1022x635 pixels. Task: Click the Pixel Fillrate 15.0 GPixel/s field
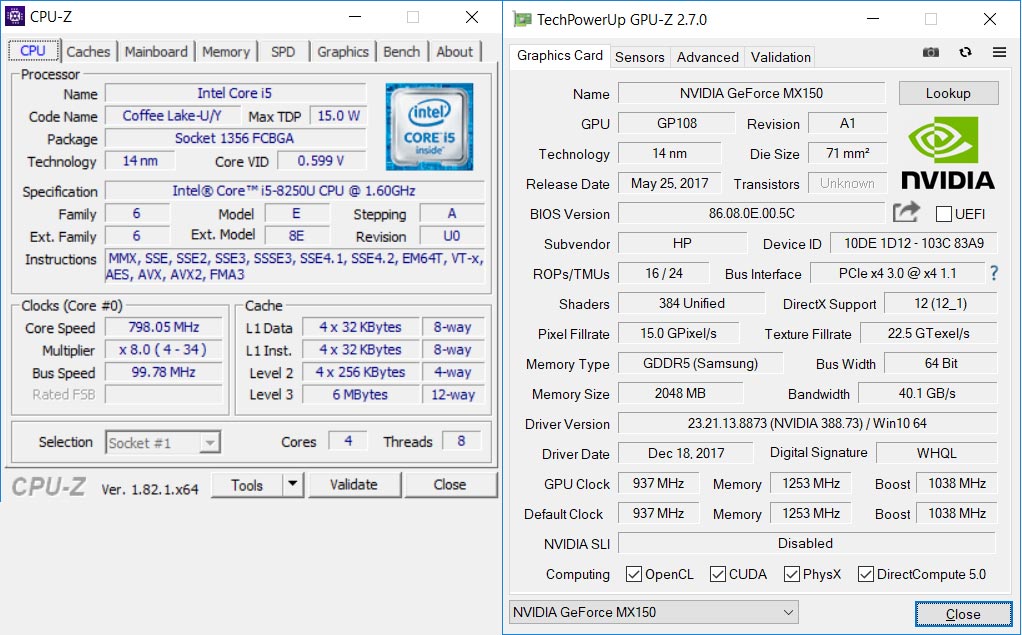point(679,333)
